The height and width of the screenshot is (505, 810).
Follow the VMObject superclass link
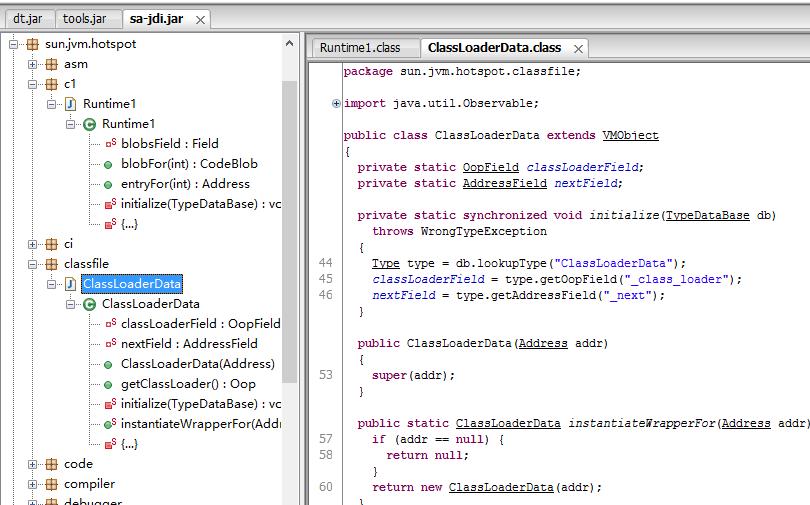point(630,136)
